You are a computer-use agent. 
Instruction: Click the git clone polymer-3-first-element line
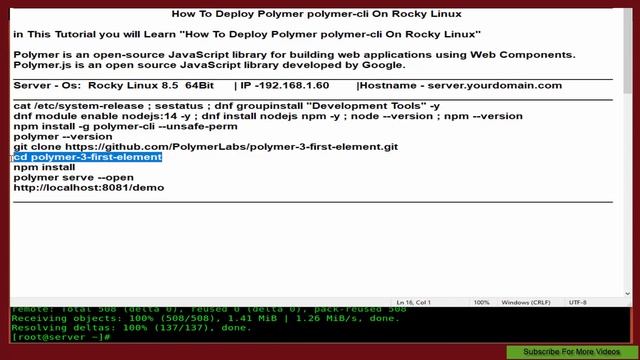pyautogui.click(x=205, y=147)
